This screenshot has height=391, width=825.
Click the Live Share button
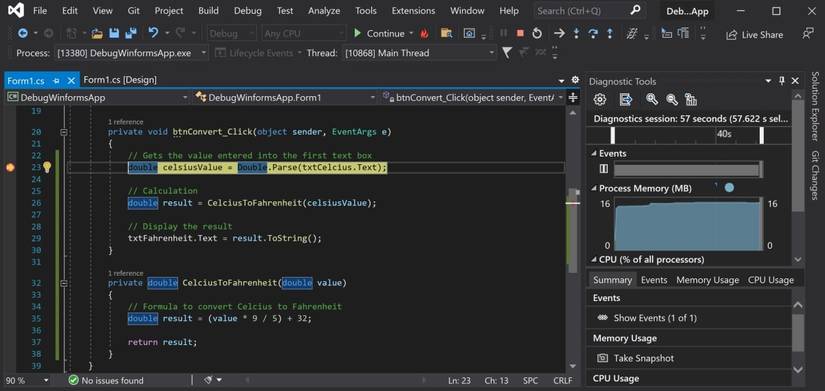(755, 35)
